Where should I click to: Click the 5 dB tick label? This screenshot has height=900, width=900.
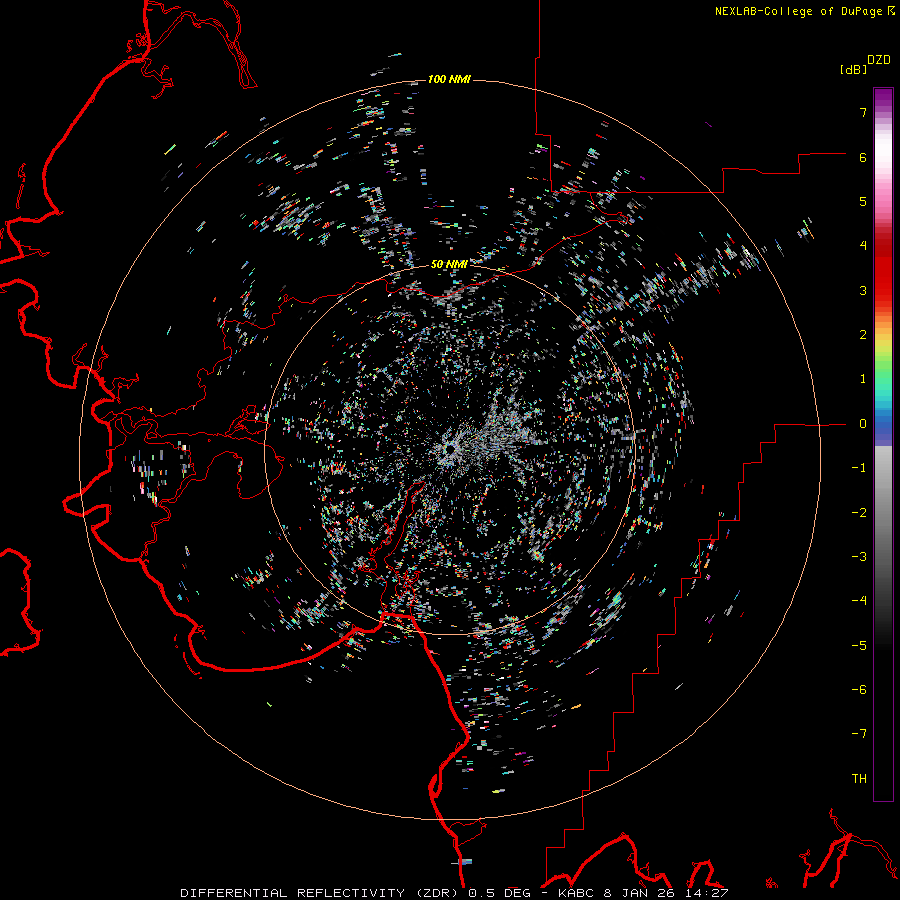(x=863, y=201)
